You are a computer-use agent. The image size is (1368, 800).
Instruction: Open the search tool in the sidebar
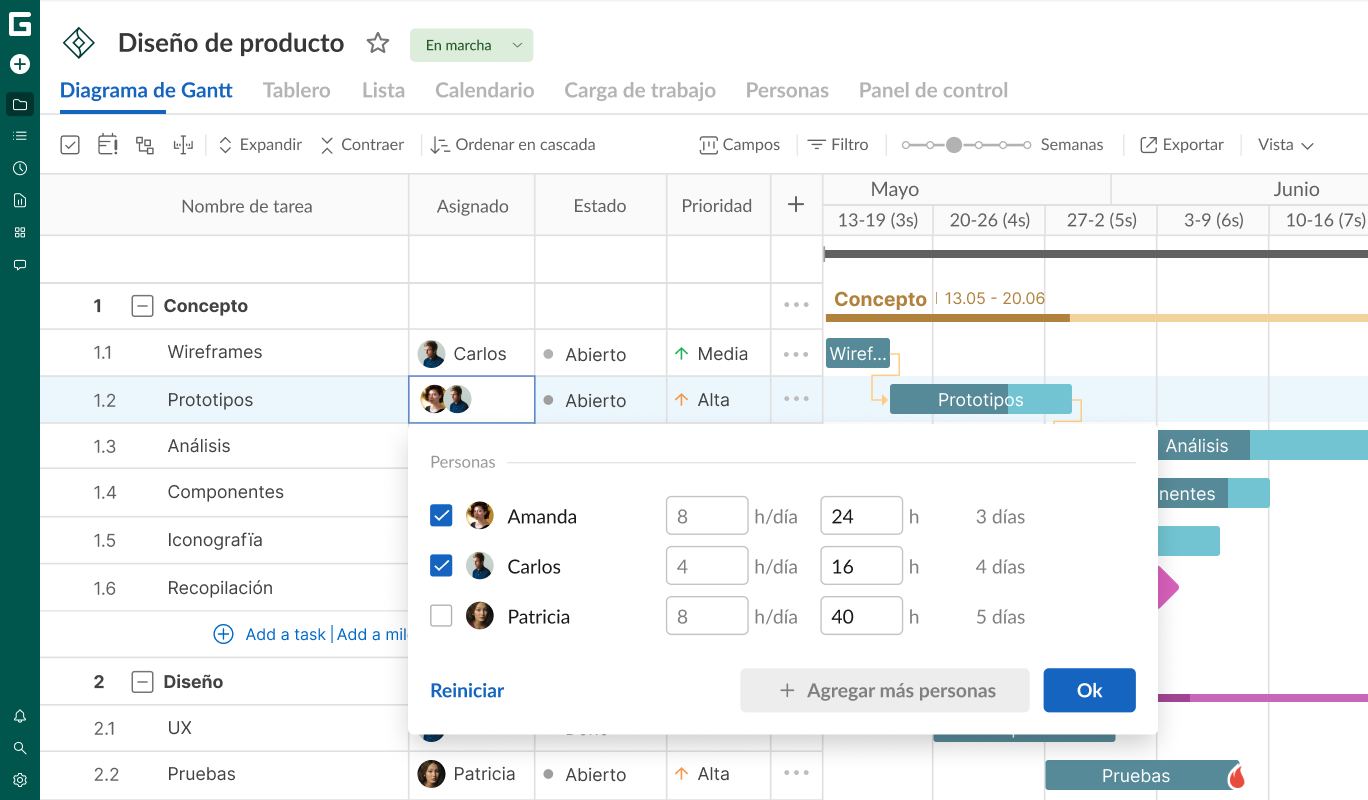[20, 747]
